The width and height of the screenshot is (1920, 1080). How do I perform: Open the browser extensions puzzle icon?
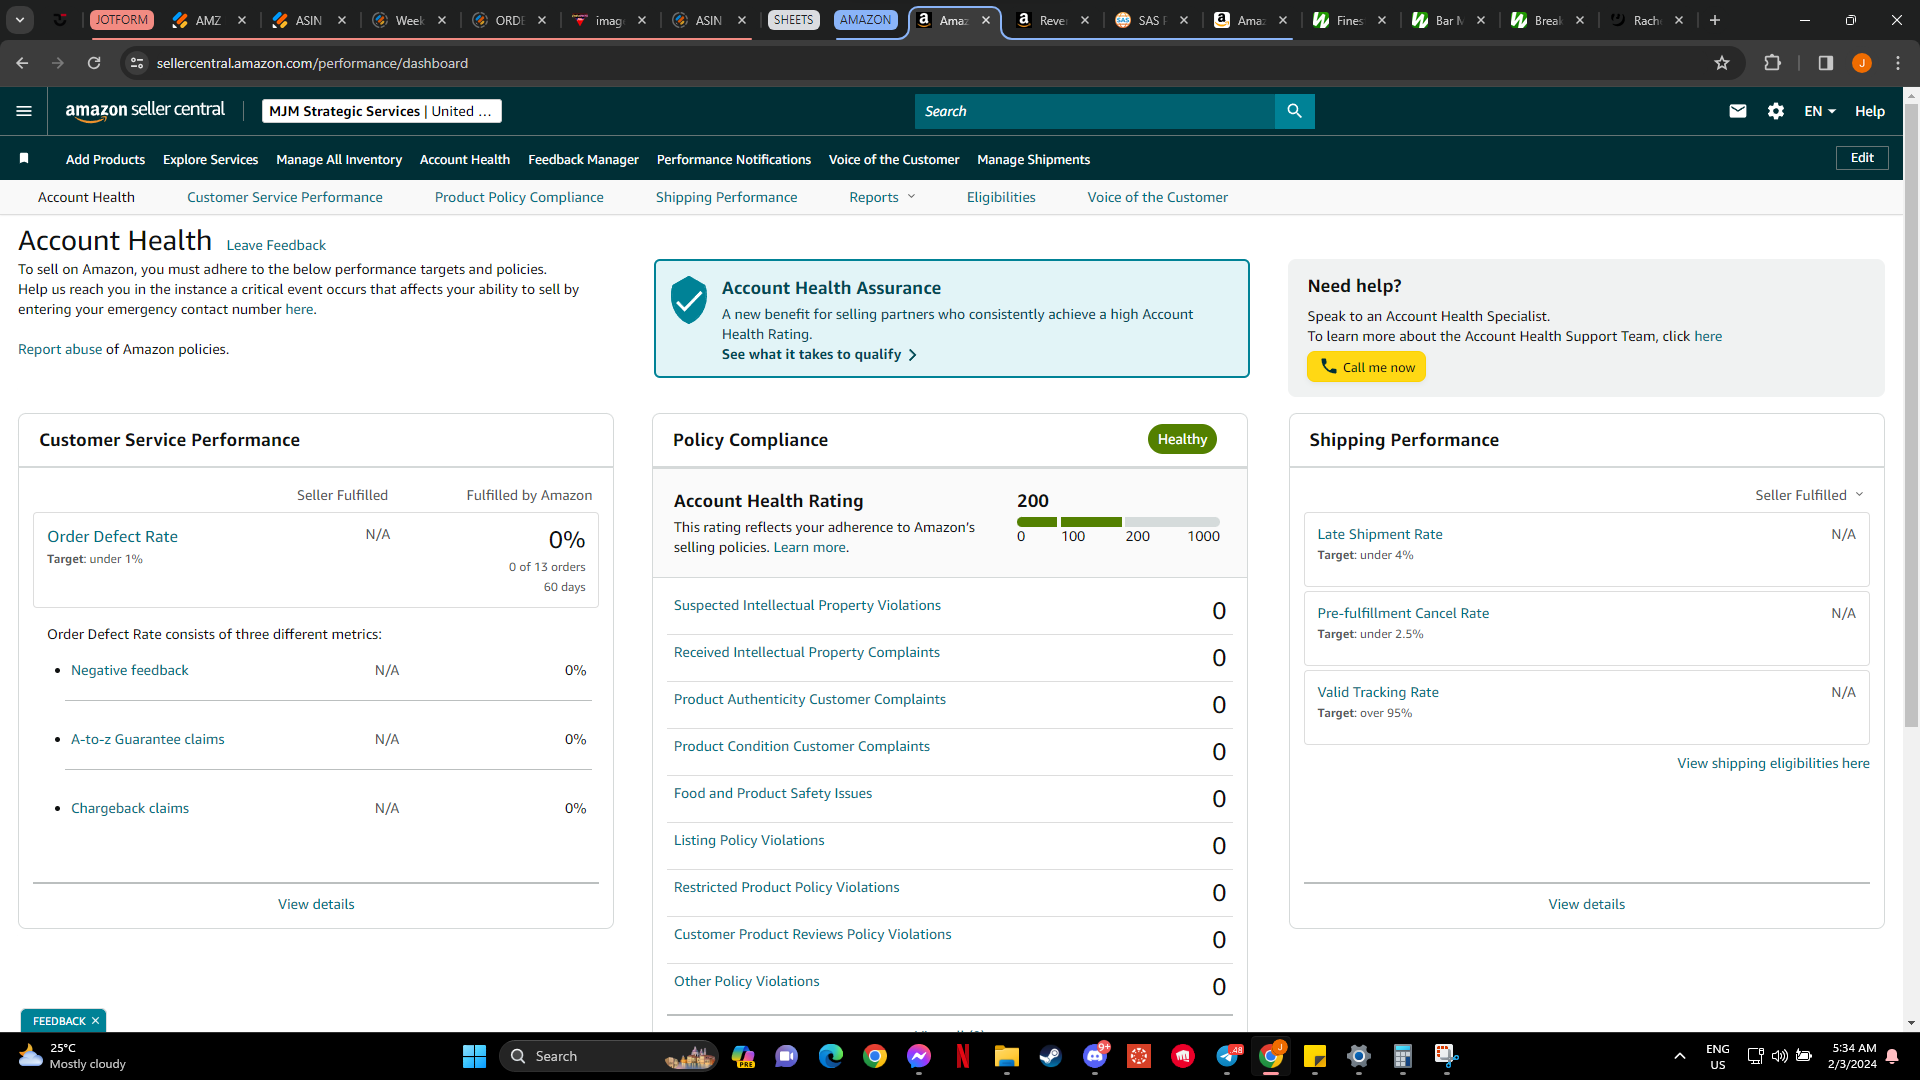click(1773, 63)
